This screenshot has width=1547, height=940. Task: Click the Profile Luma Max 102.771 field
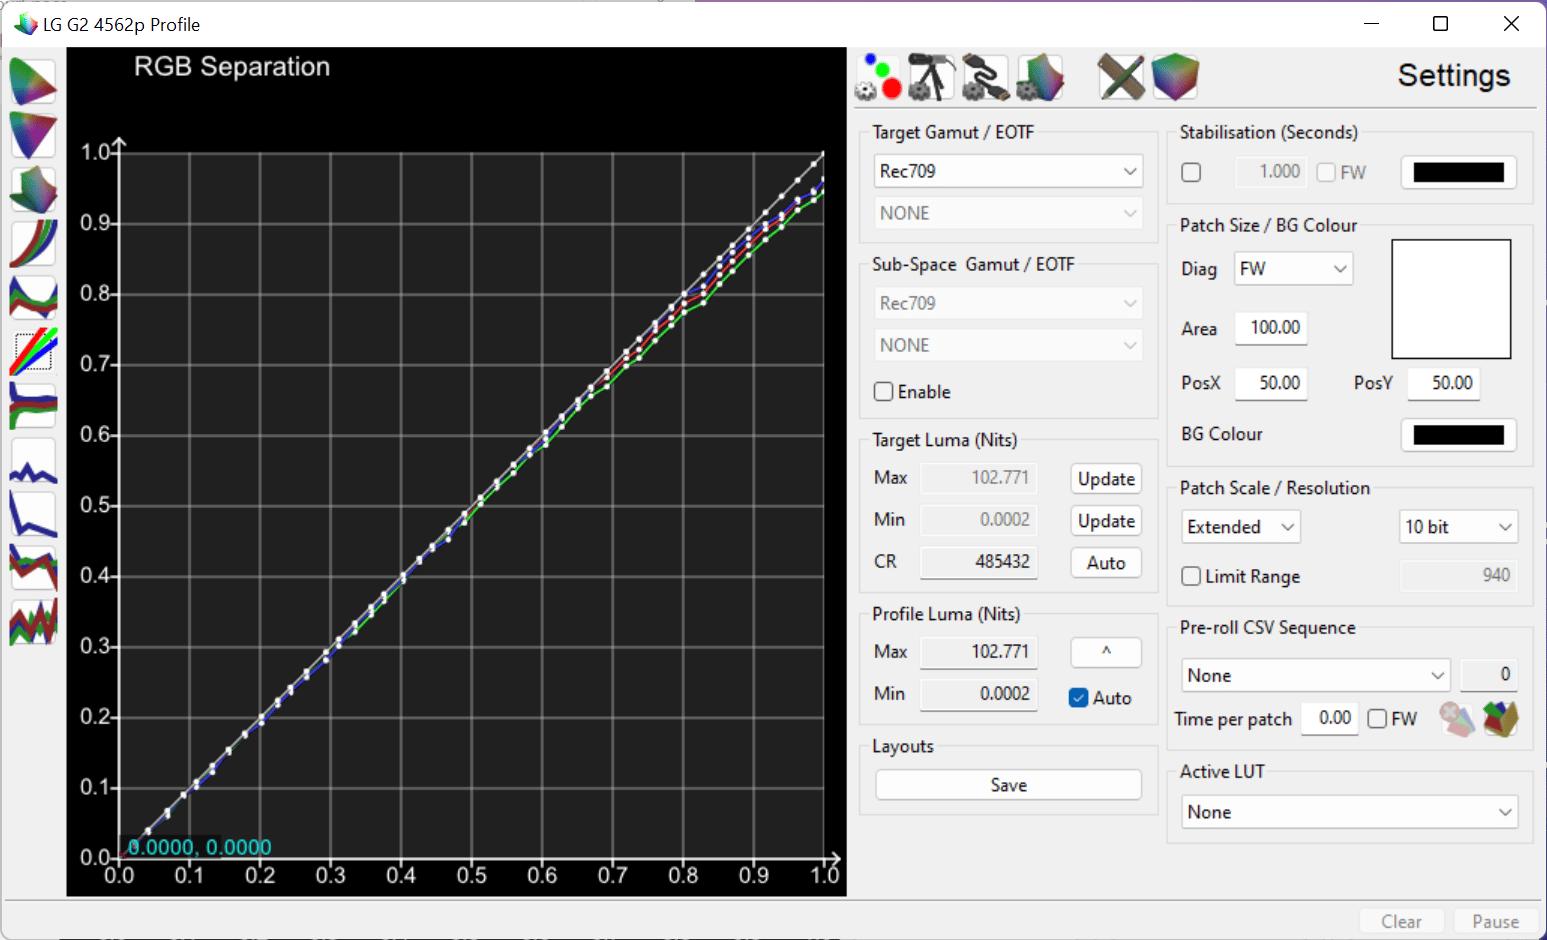click(x=978, y=652)
